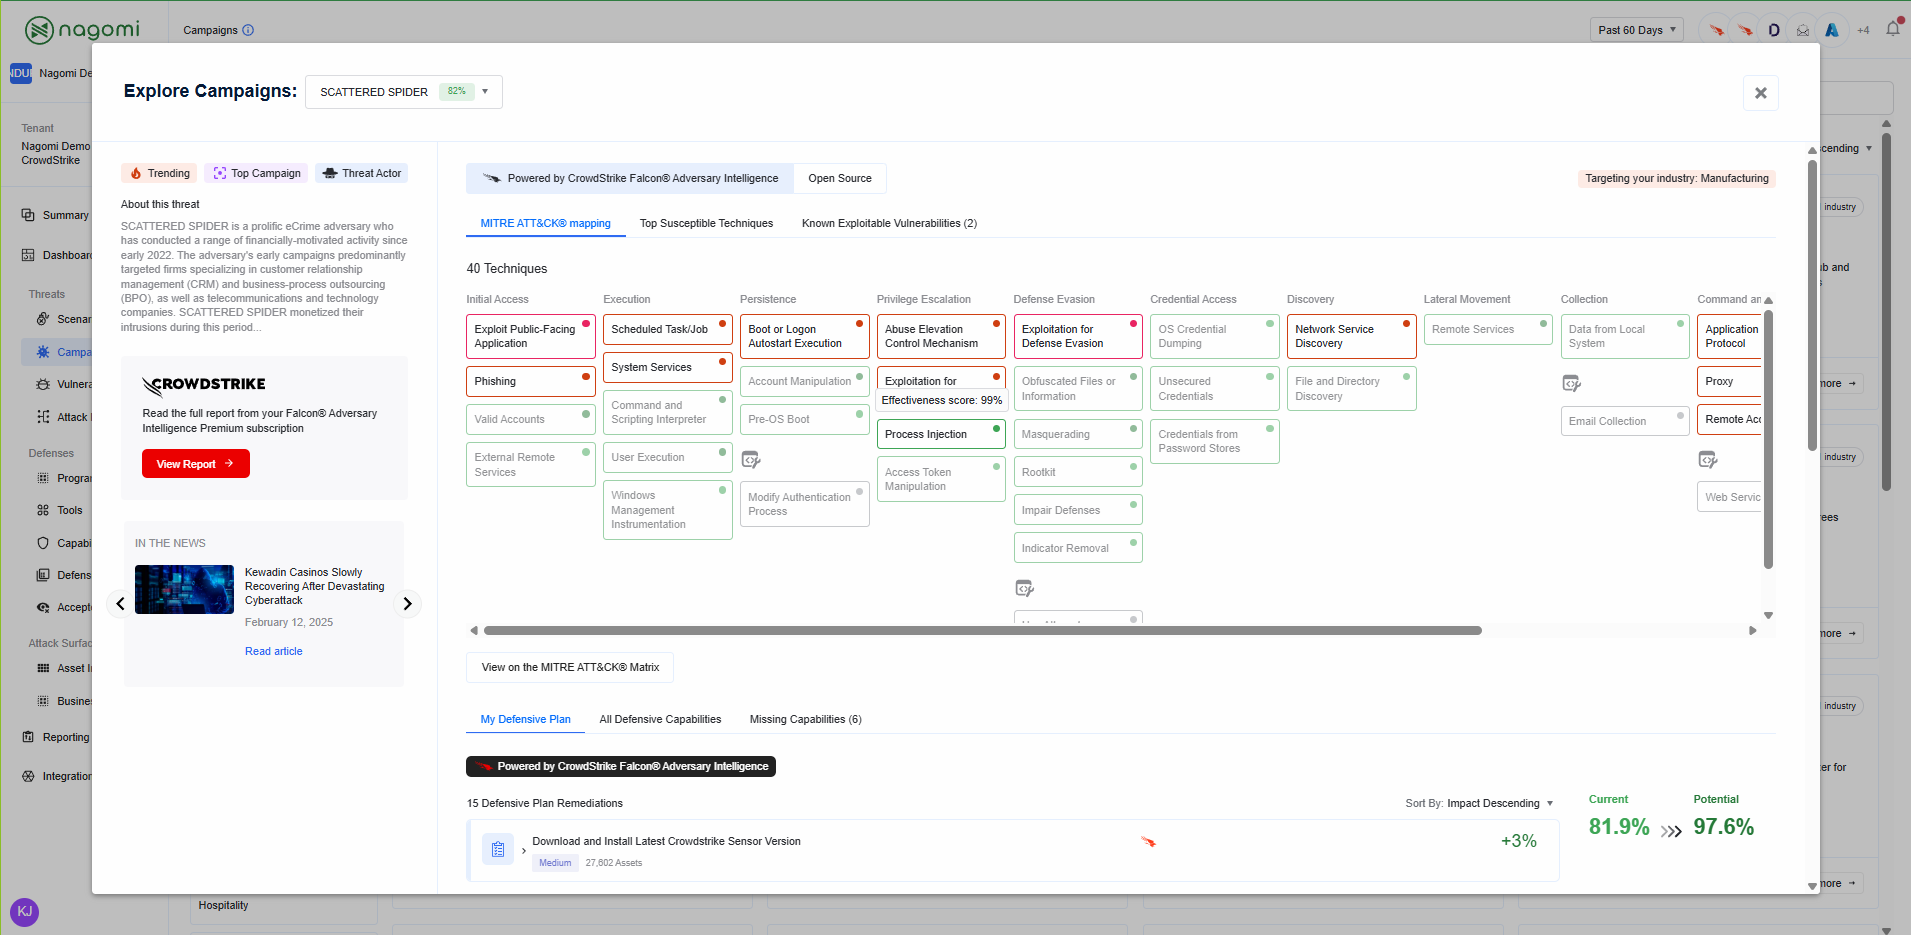Open the Past 60 Days date range dropdown
The height and width of the screenshot is (935, 1911).
point(1636,30)
